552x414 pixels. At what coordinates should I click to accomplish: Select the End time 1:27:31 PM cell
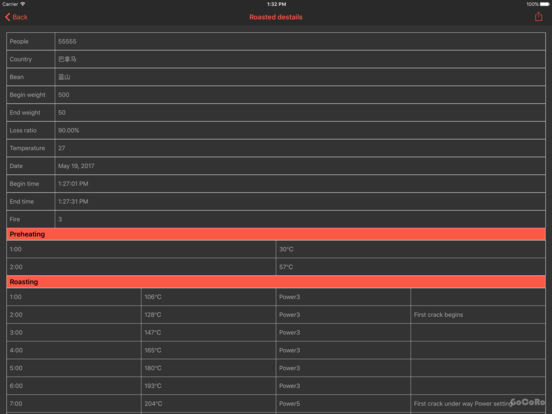[x=300, y=201]
